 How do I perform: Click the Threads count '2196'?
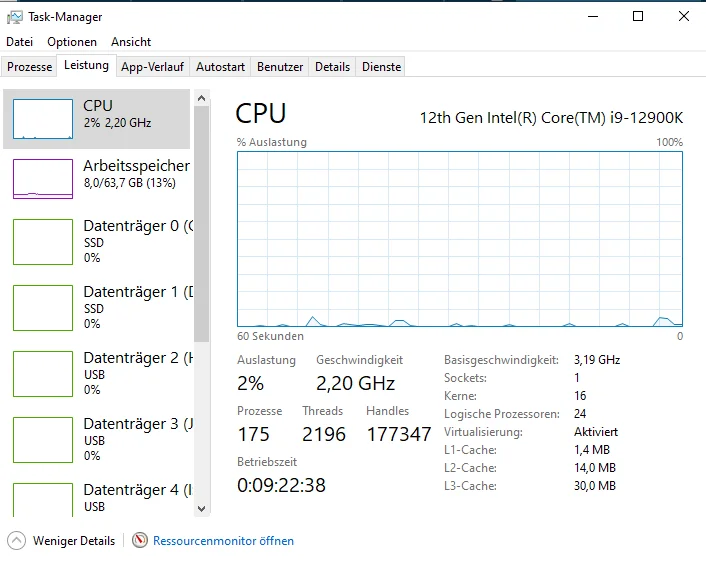[324, 434]
